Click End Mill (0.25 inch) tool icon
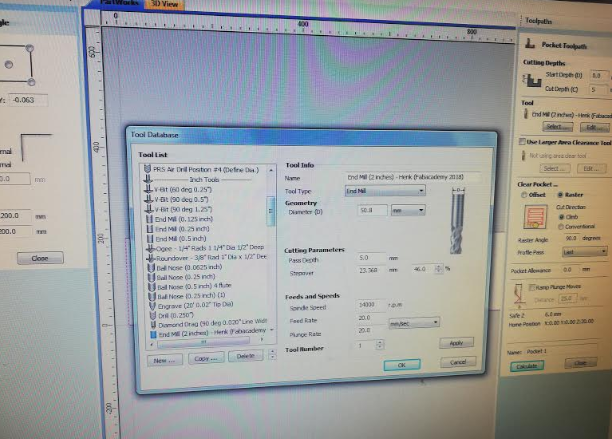Image resolution: width=612 pixels, height=439 pixels. point(150,229)
